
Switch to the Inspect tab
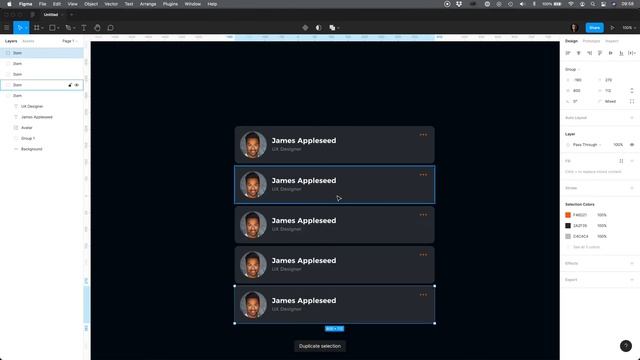[x=611, y=41]
